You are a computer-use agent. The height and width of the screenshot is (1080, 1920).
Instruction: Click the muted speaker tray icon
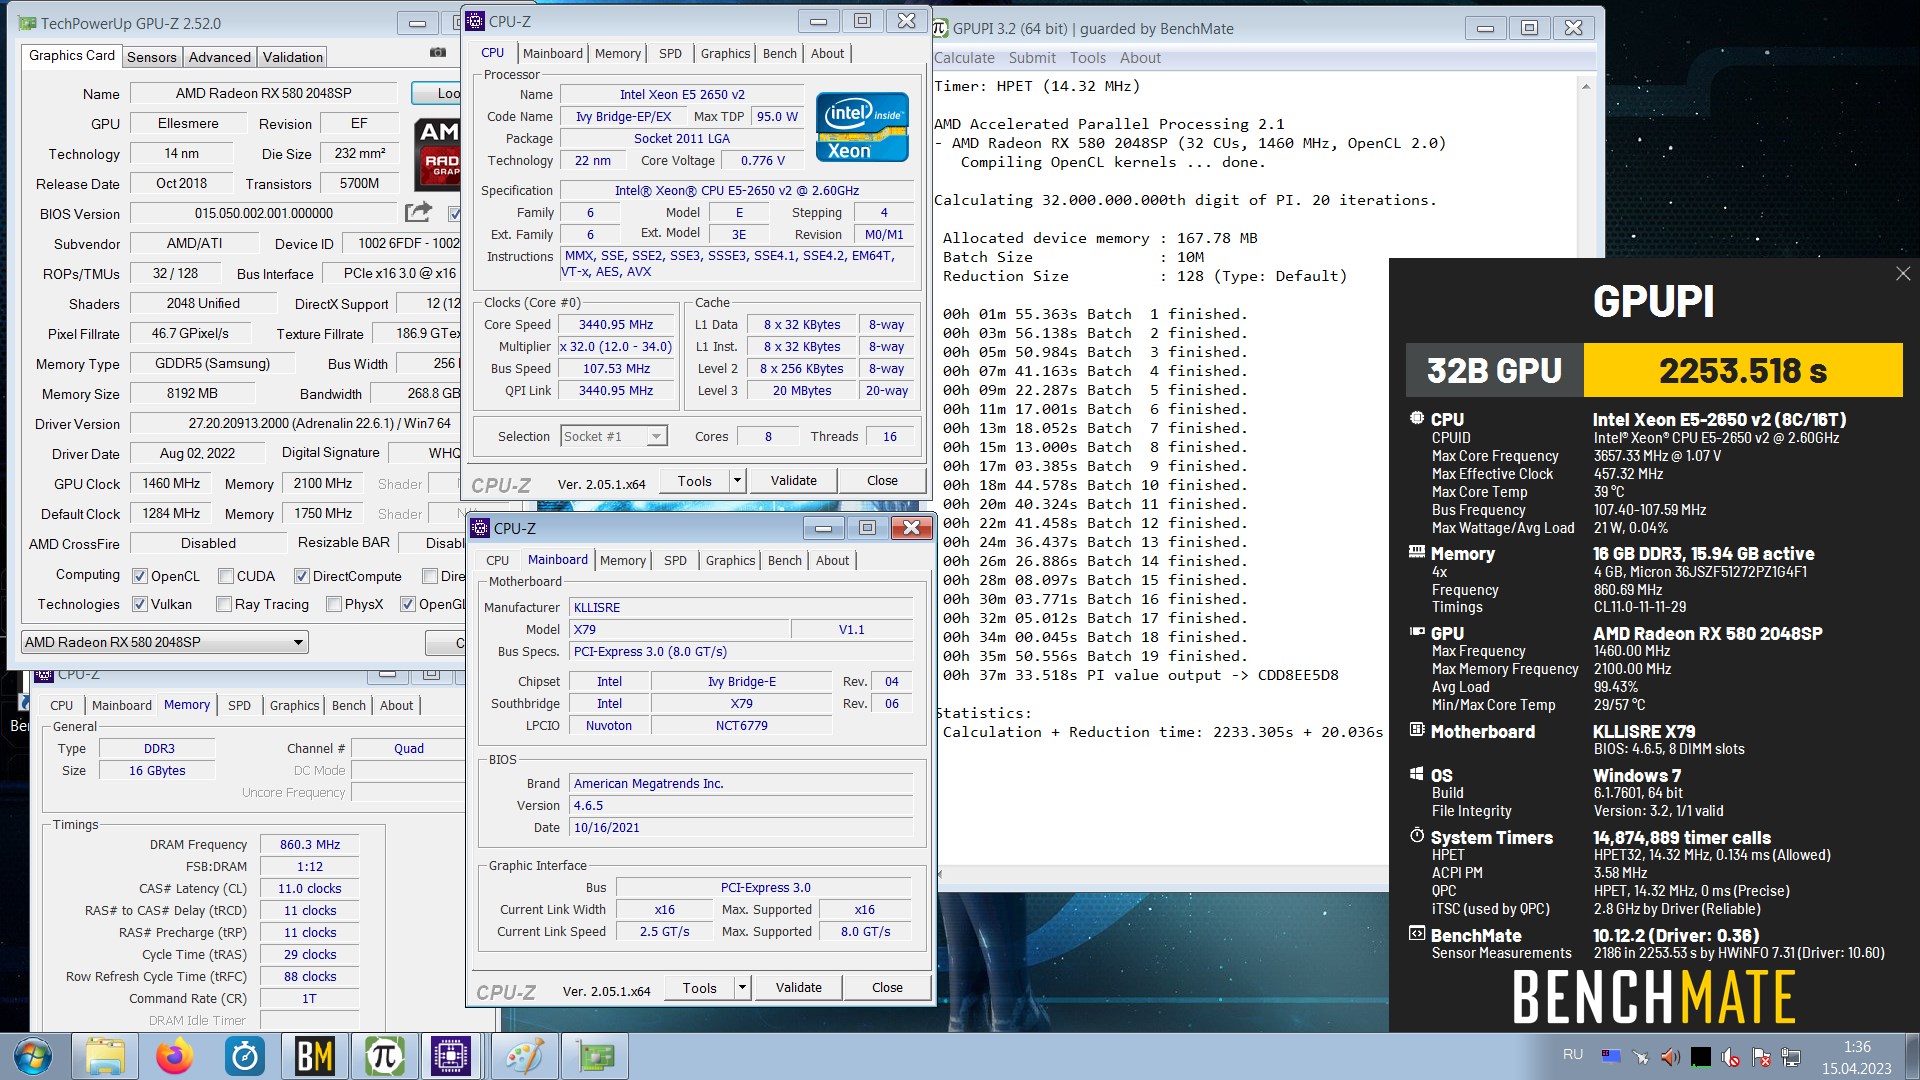click(1731, 1056)
